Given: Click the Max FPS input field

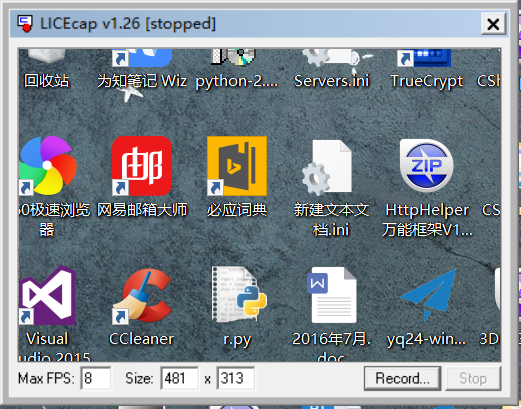Looking at the screenshot, I should click(x=96, y=378).
